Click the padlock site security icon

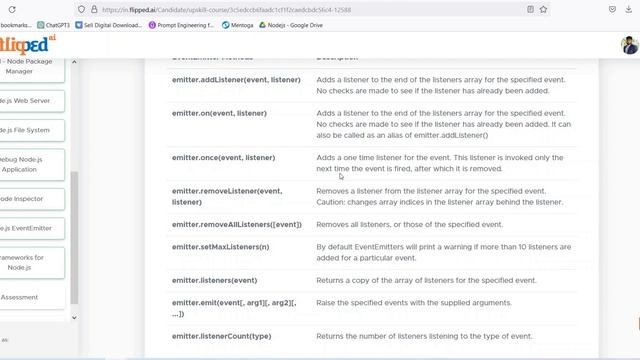94,9
